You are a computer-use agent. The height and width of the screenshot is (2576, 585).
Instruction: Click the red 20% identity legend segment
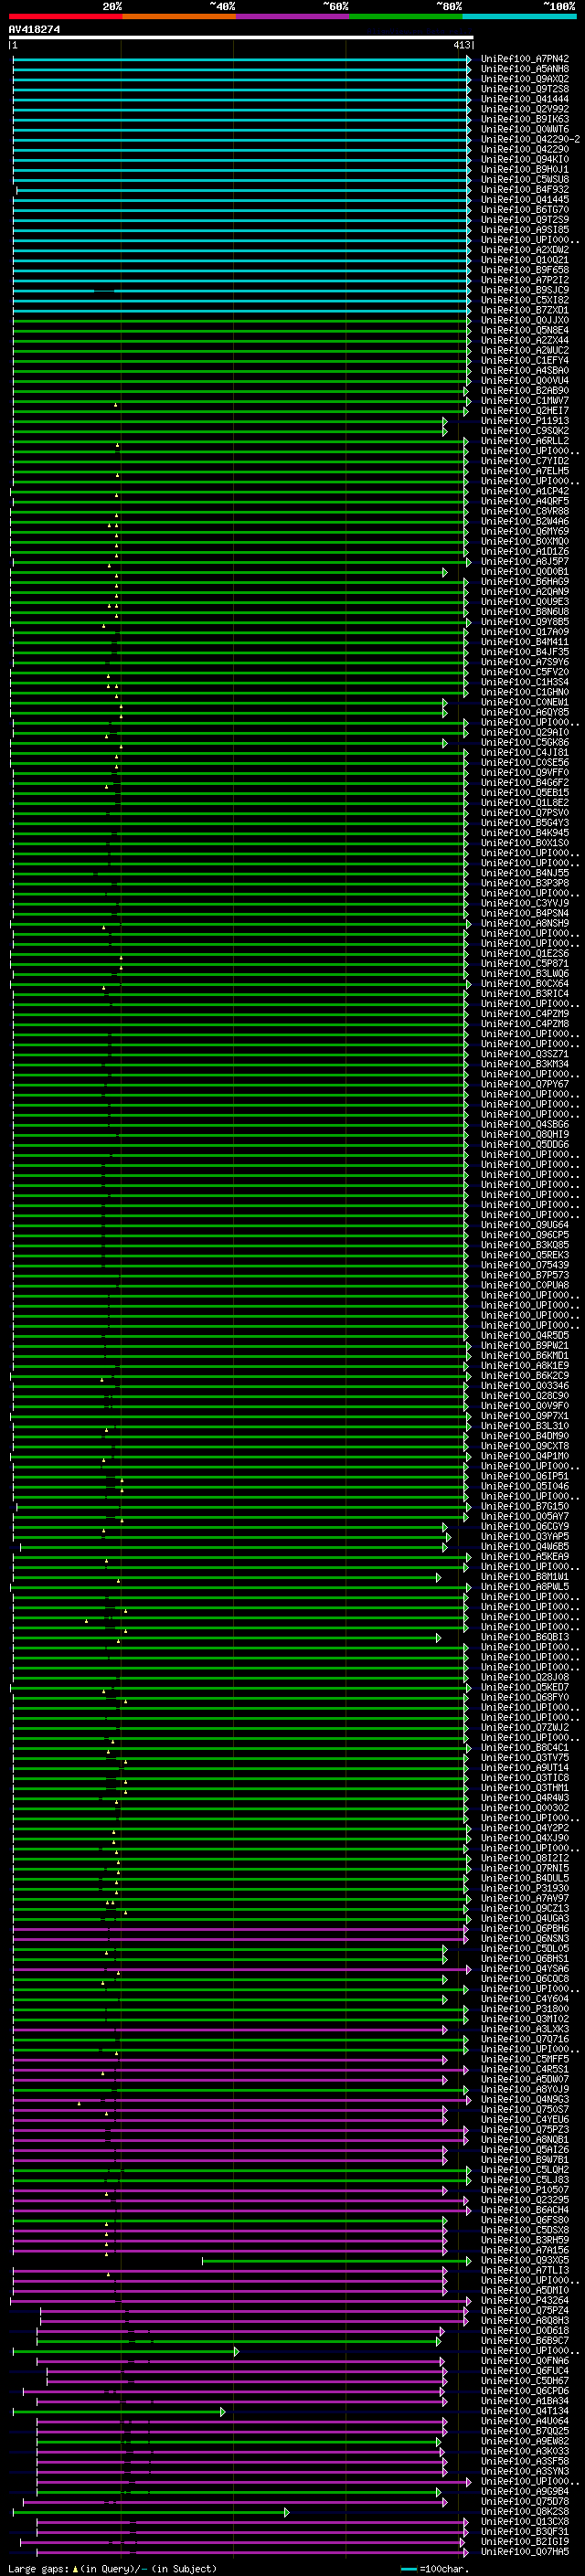[x=65, y=17]
